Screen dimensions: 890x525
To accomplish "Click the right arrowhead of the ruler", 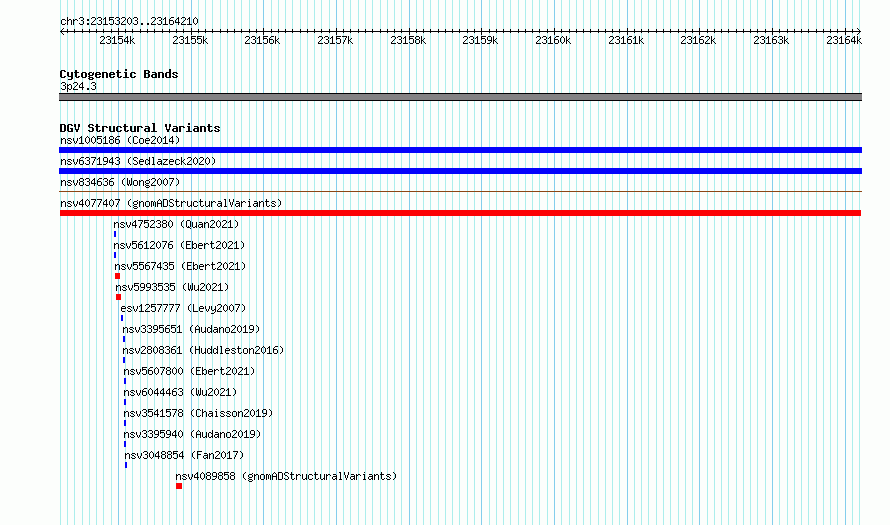I will (x=859, y=31).
